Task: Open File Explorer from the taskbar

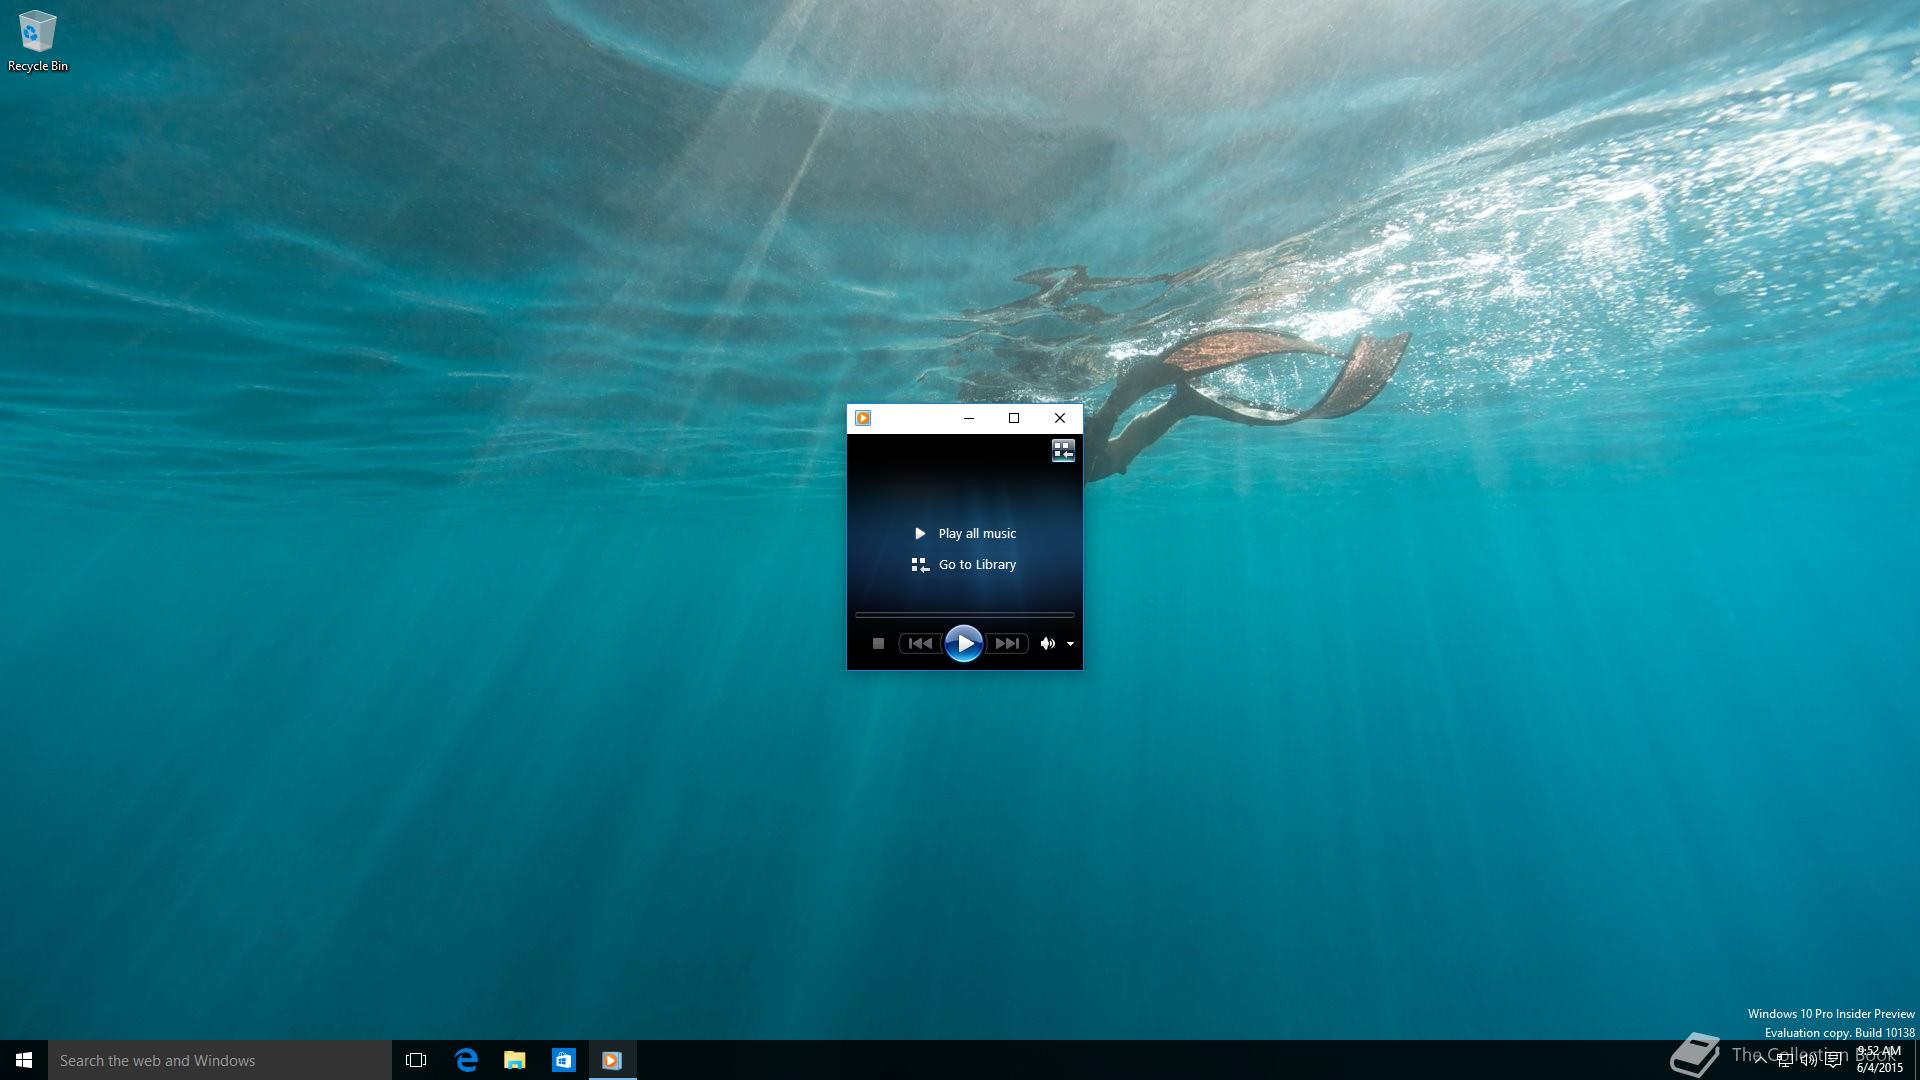Action: tap(514, 1060)
